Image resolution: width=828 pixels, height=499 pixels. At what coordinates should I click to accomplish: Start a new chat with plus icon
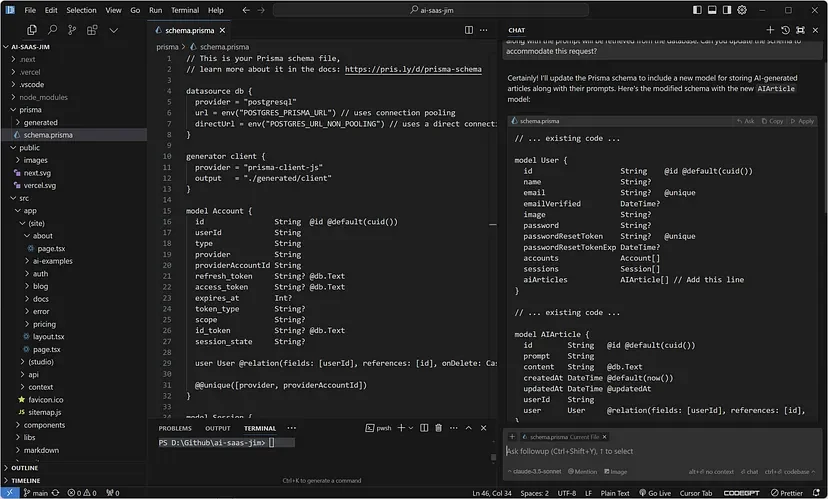pos(770,30)
